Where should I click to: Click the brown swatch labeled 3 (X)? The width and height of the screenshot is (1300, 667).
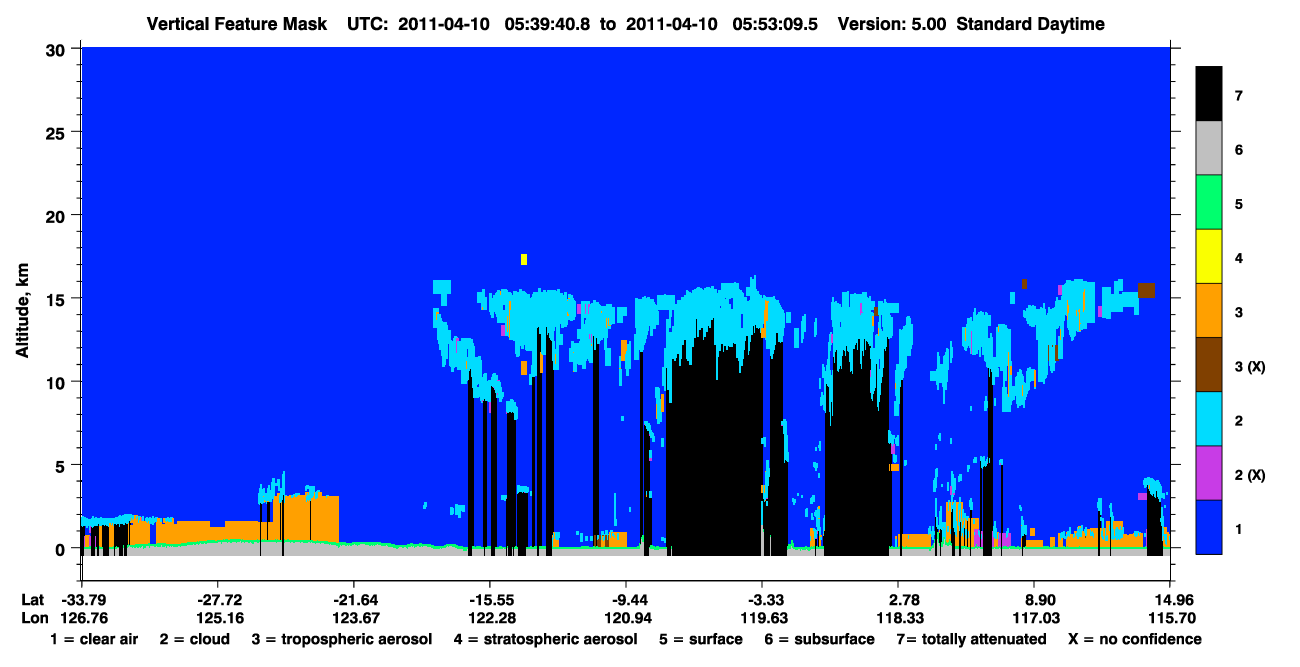(x=1209, y=365)
